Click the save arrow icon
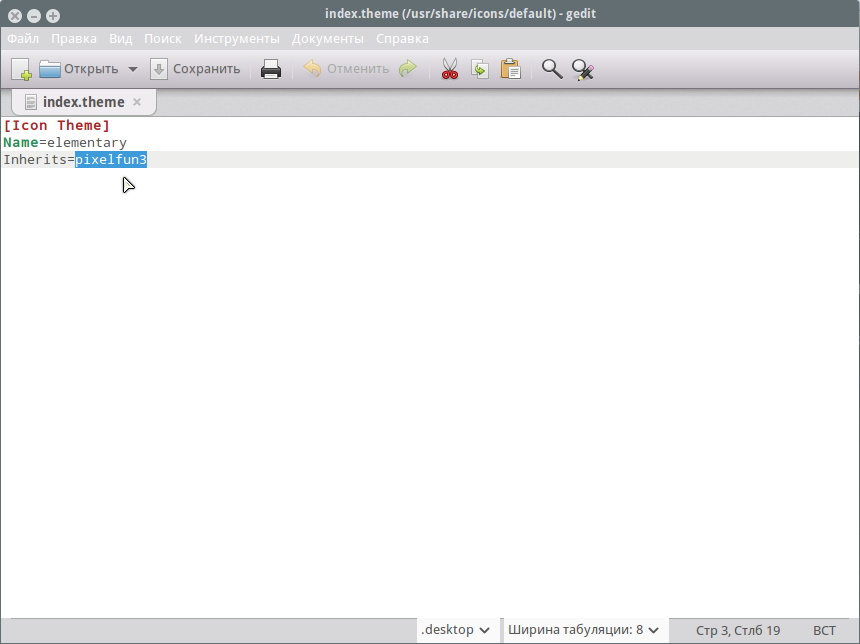Screen dimensions: 860x644 tap(159, 69)
